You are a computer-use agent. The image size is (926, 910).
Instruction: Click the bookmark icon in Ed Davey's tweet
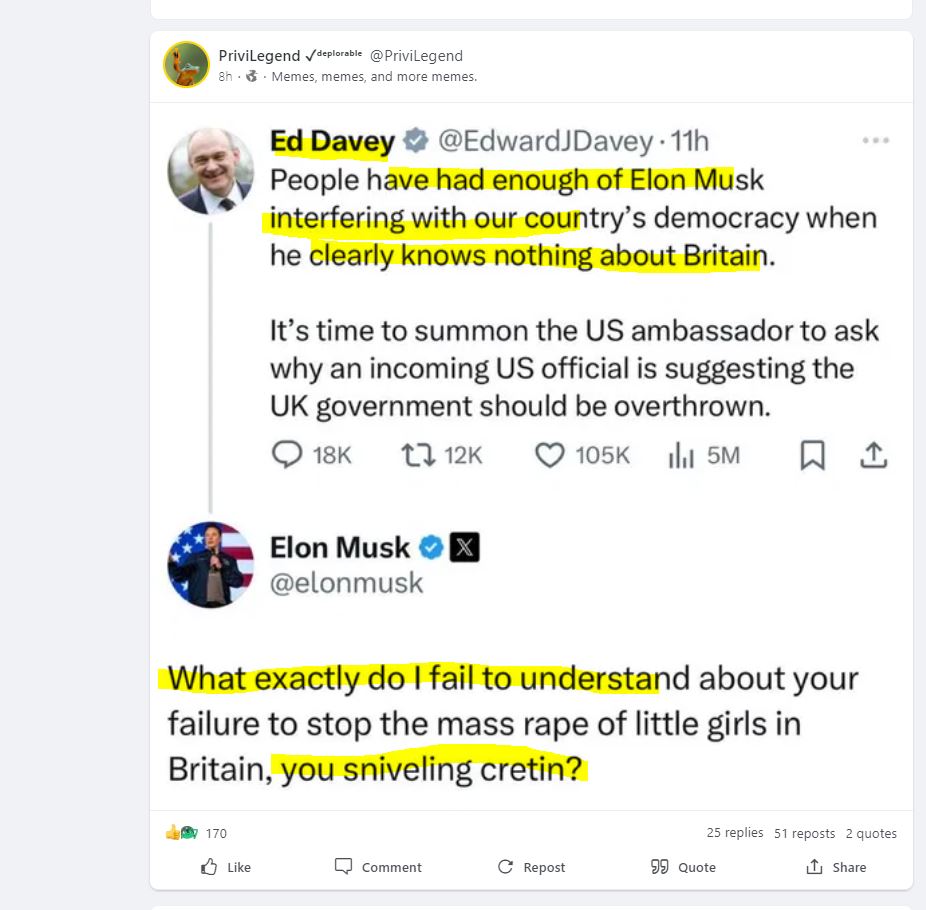(x=812, y=456)
